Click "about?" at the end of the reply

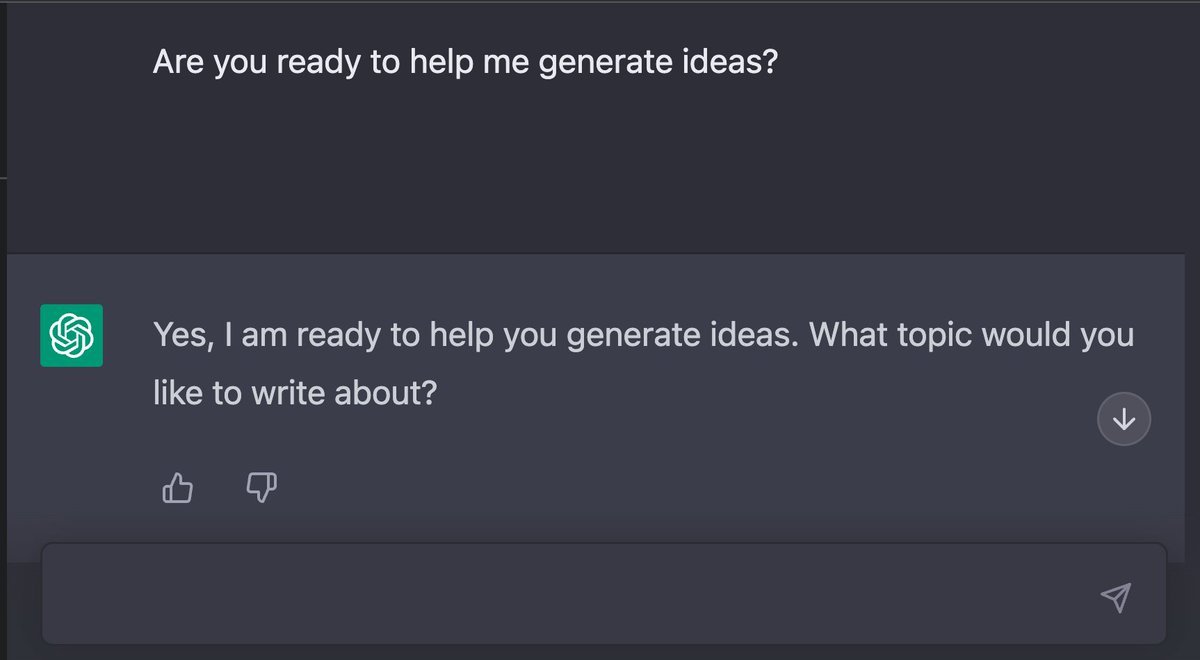[385, 393]
